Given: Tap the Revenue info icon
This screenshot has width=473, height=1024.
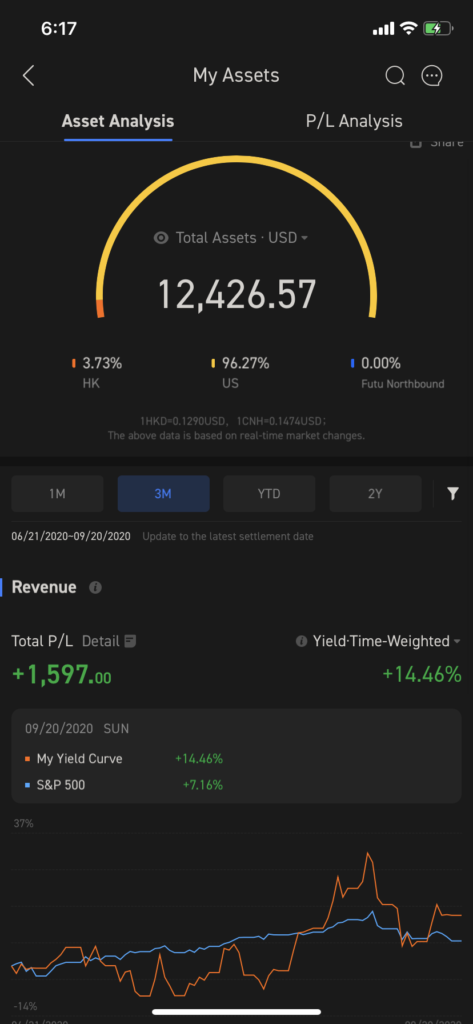Looking at the screenshot, I should click(95, 588).
